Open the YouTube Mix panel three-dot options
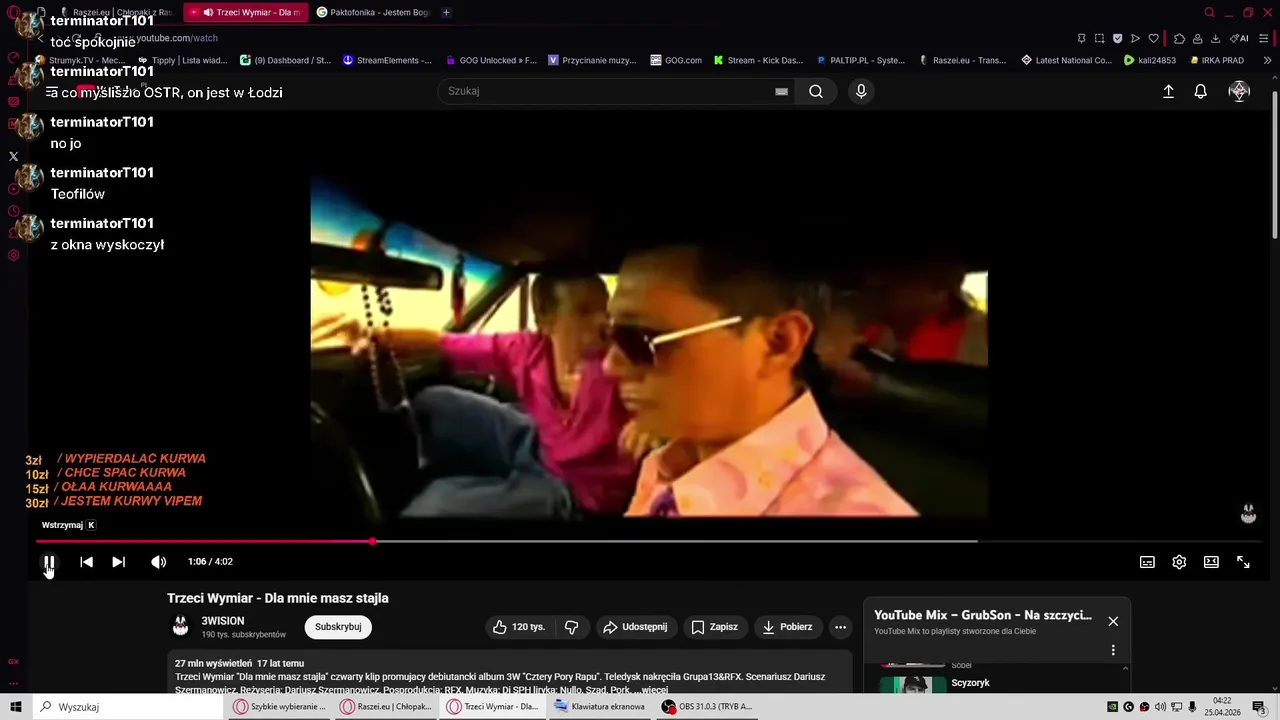Image resolution: width=1280 pixels, height=720 pixels. point(1113,650)
